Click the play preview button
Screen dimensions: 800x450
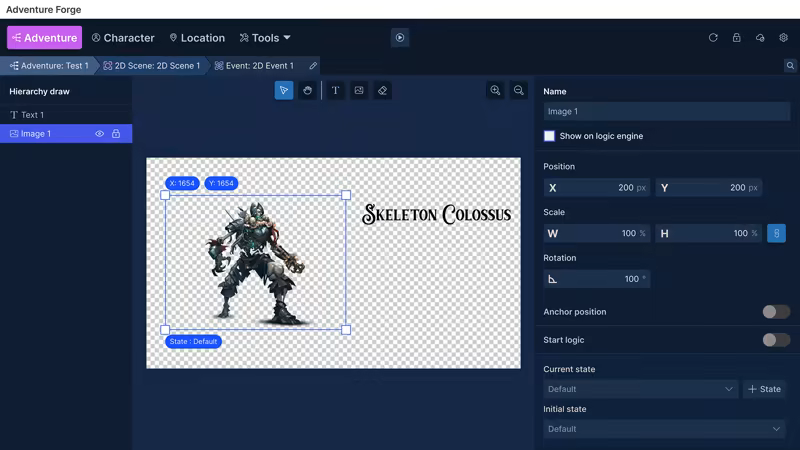coord(400,38)
